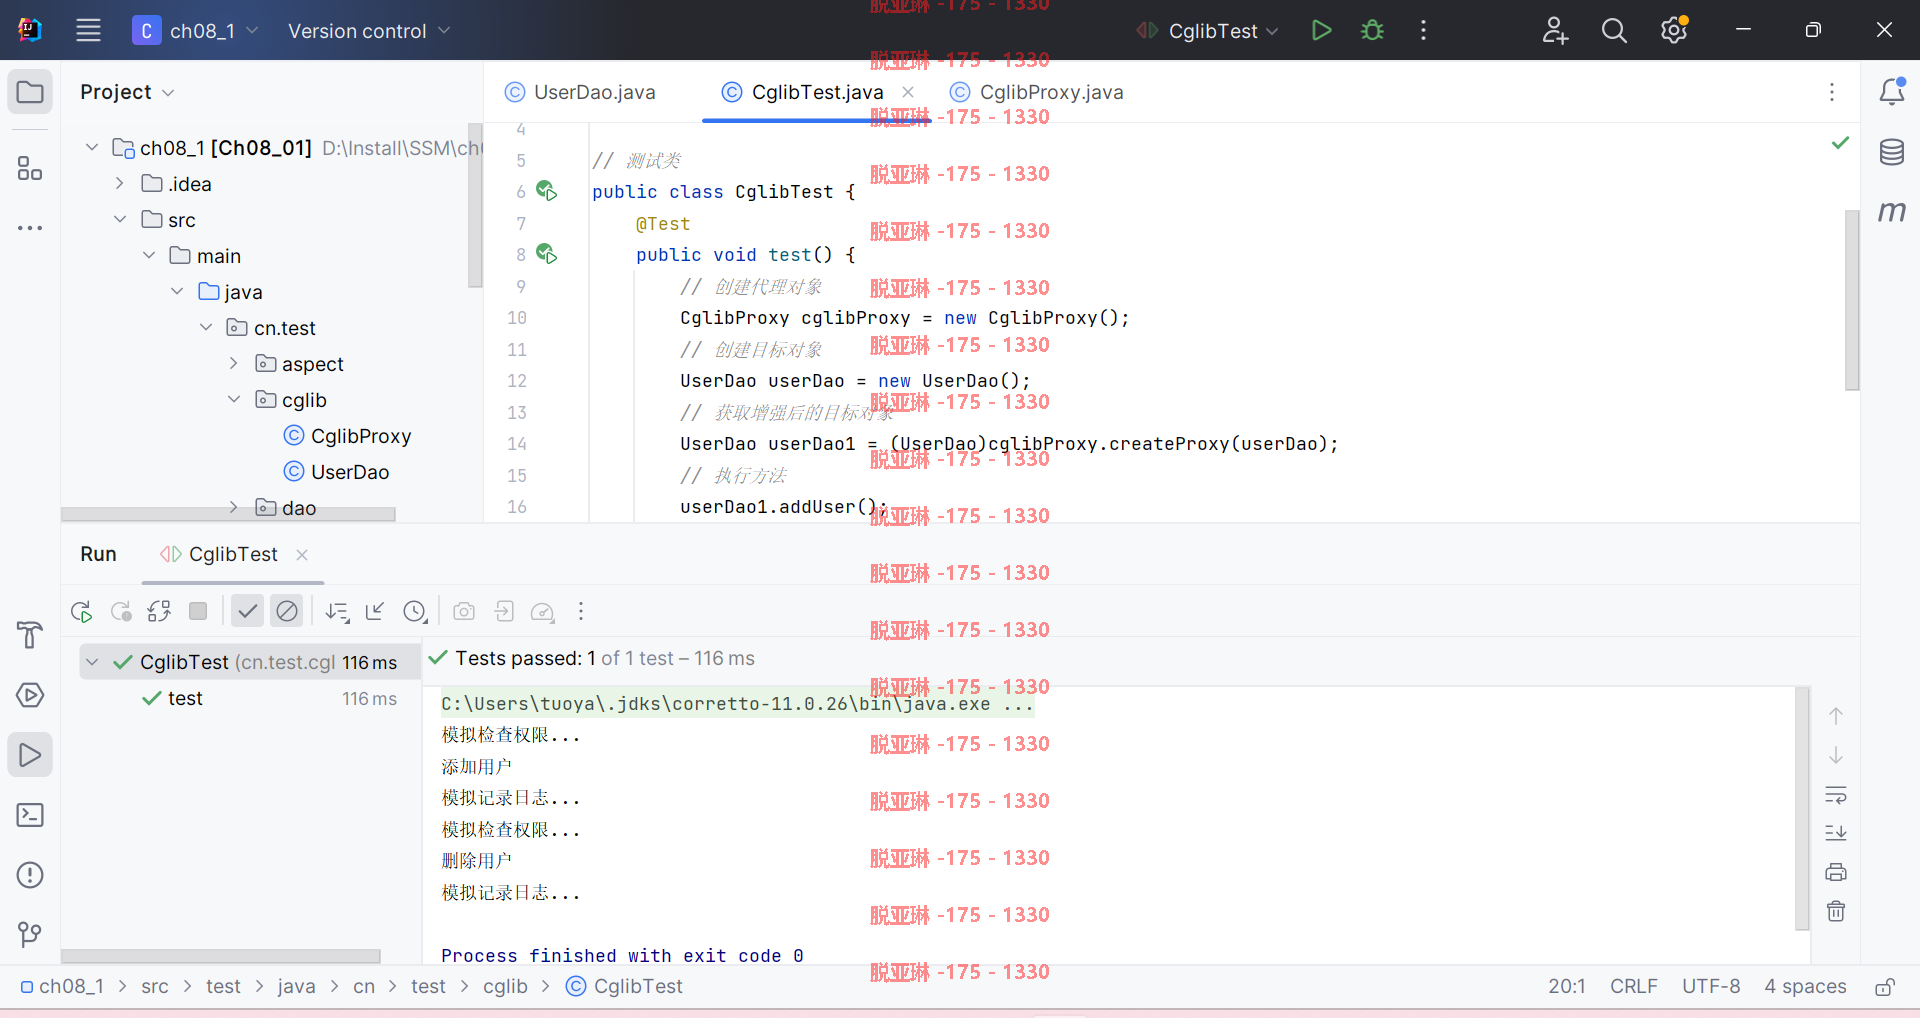This screenshot has height=1018, width=1920.
Task: Click cglib breadcrumb in navigation bar
Action: tap(505, 986)
